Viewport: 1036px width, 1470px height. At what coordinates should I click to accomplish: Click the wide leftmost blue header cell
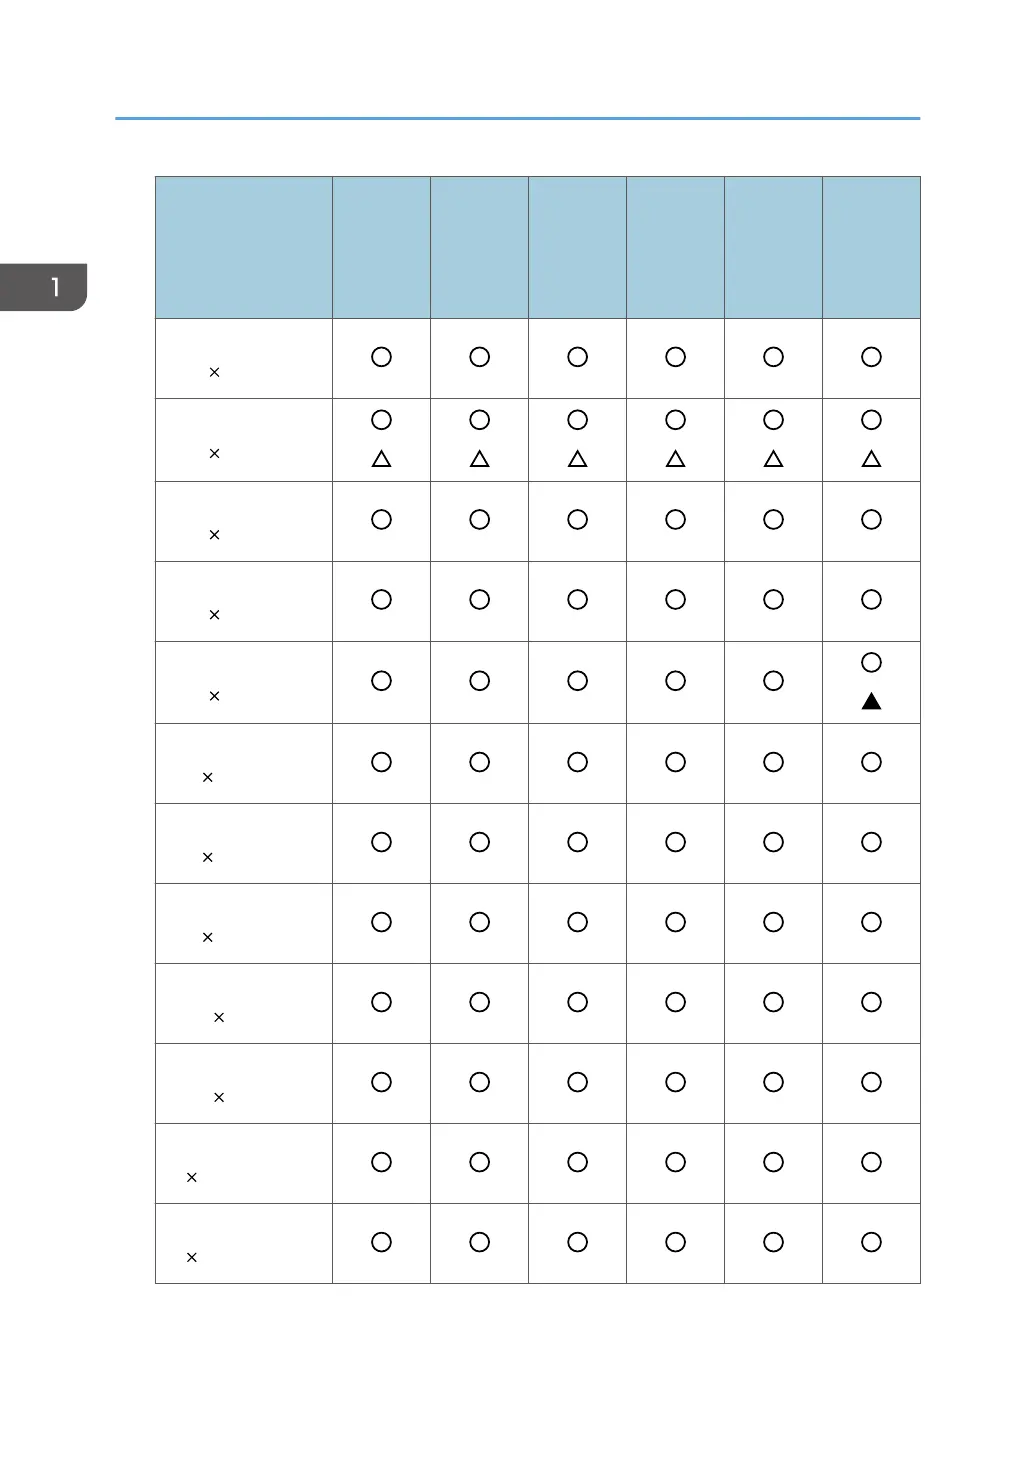(x=244, y=247)
